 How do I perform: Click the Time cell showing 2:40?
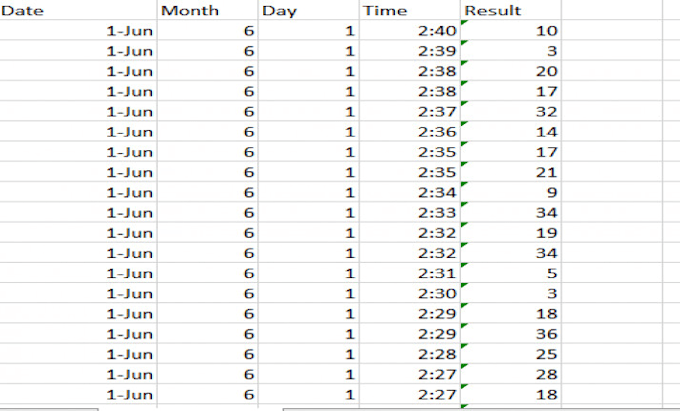[x=409, y=30]
